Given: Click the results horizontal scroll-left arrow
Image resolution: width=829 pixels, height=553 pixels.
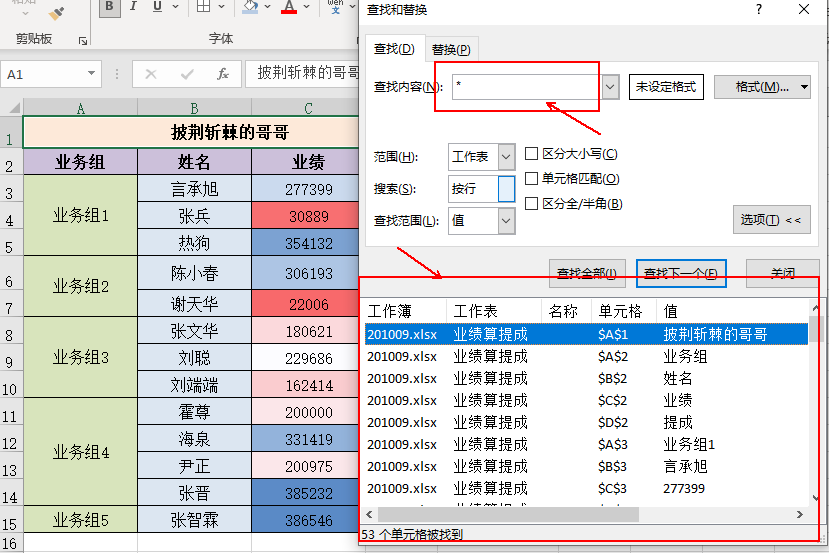Looking at the screenshot, I should click(x=370, y=514).
